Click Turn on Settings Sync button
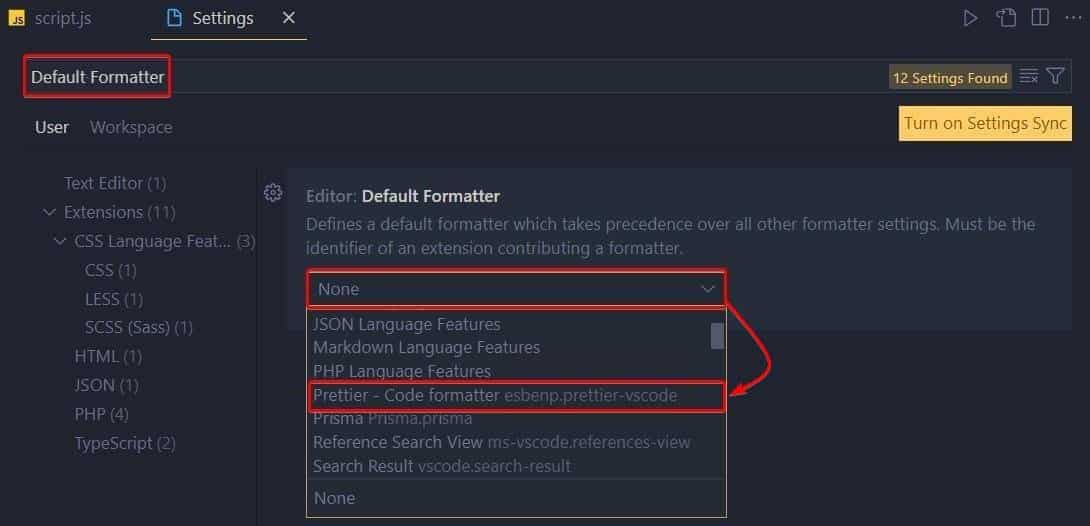Viewport: 1090px width, 526px height. [985, 123]
